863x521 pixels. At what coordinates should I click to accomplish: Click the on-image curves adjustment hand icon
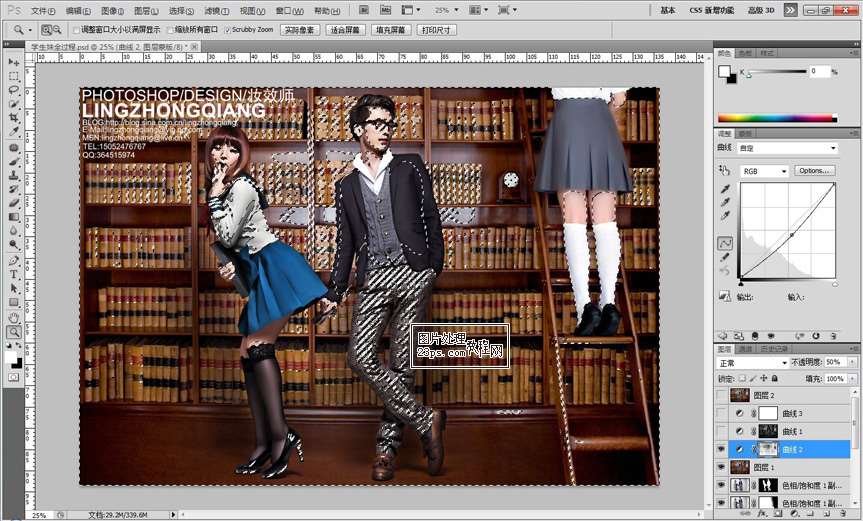pyautogui.click(x=724, y=171)
